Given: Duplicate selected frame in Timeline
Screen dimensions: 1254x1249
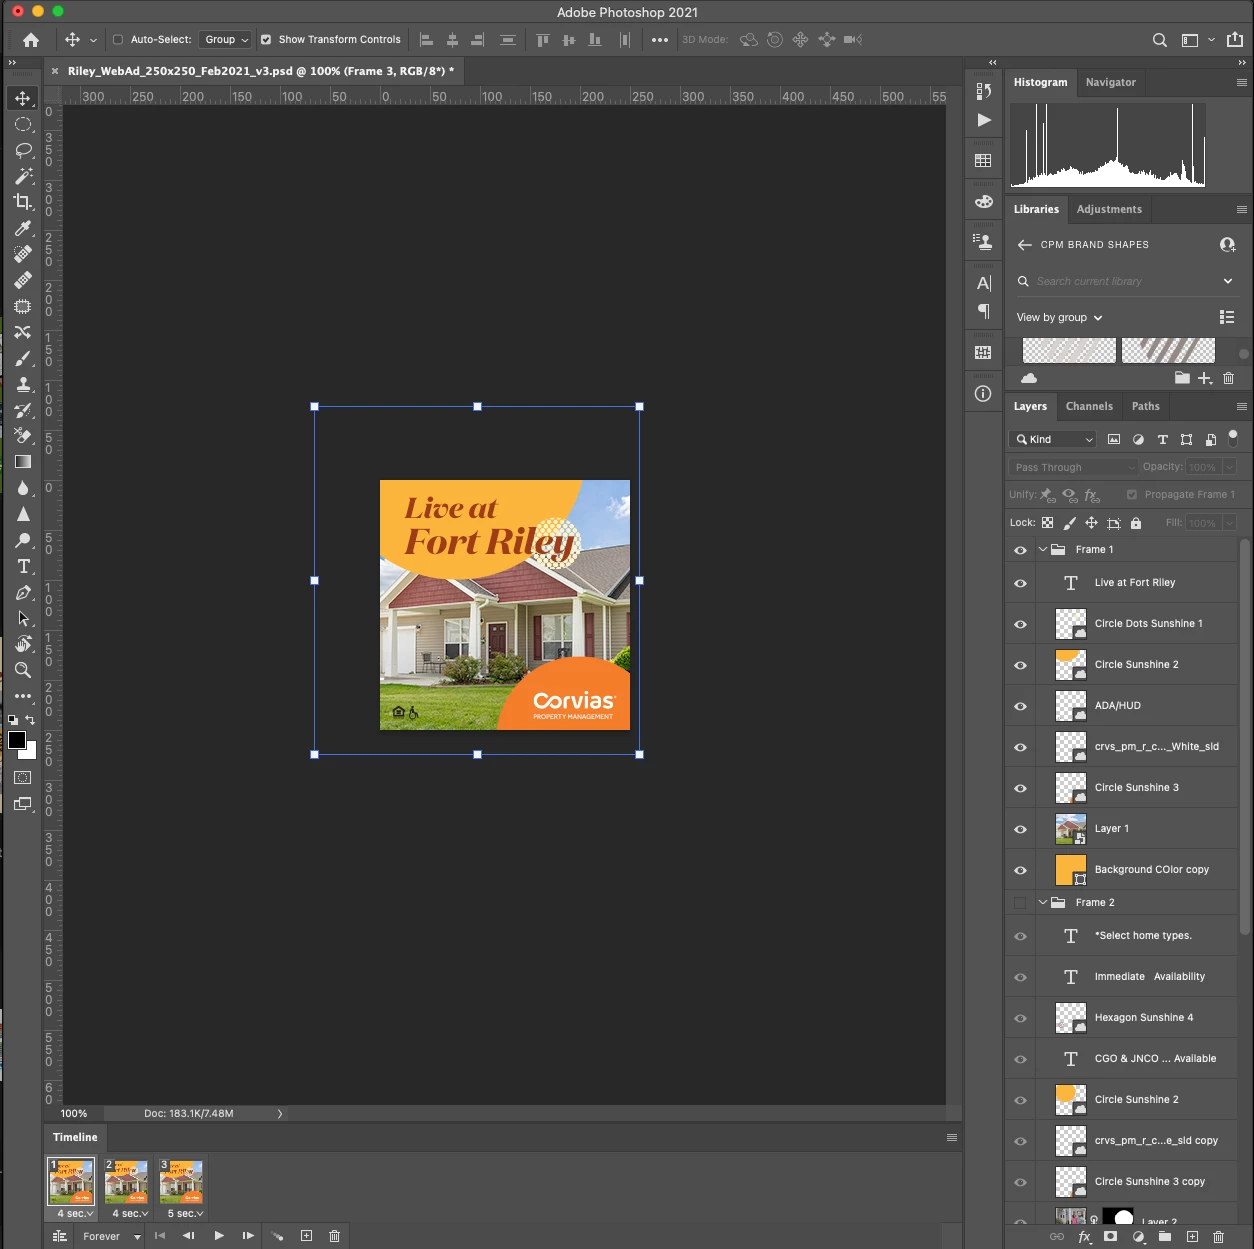Looking at the screenshot, I should point(306,1236).
